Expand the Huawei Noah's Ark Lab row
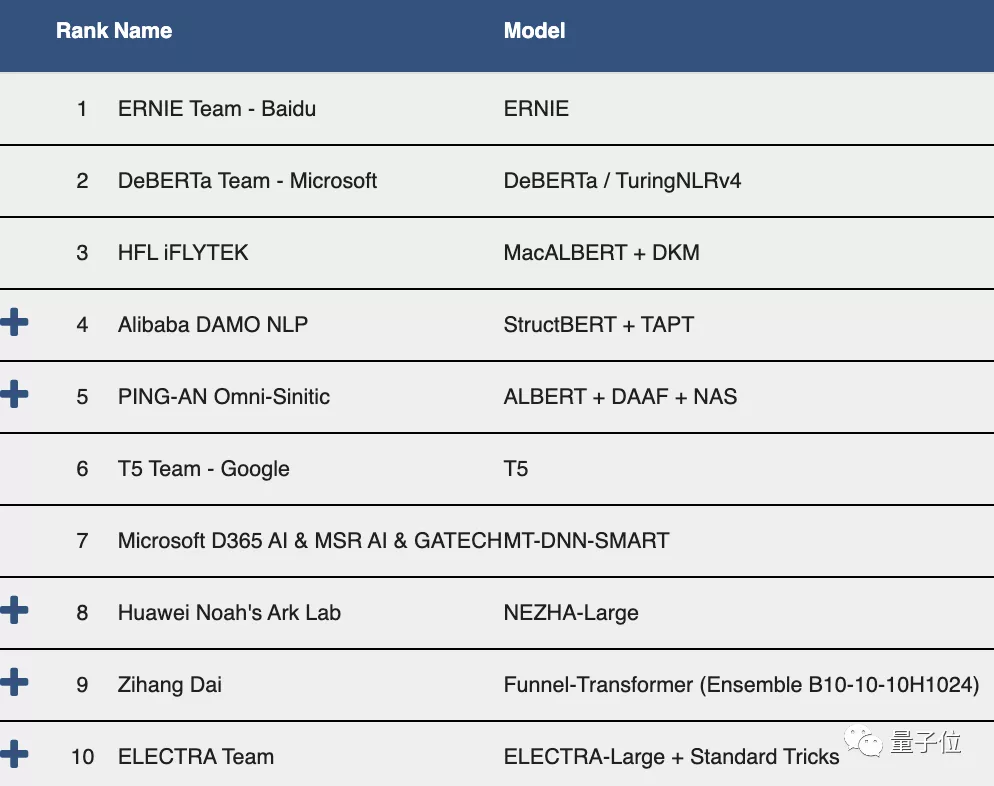The height and width of the screenshot is (786, 994). click(14, 610)
